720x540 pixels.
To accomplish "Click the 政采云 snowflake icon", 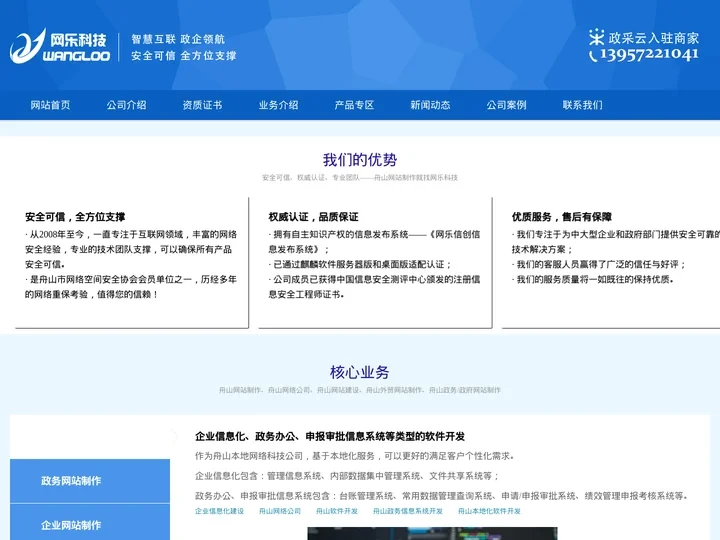I will (x=596, y=37).
